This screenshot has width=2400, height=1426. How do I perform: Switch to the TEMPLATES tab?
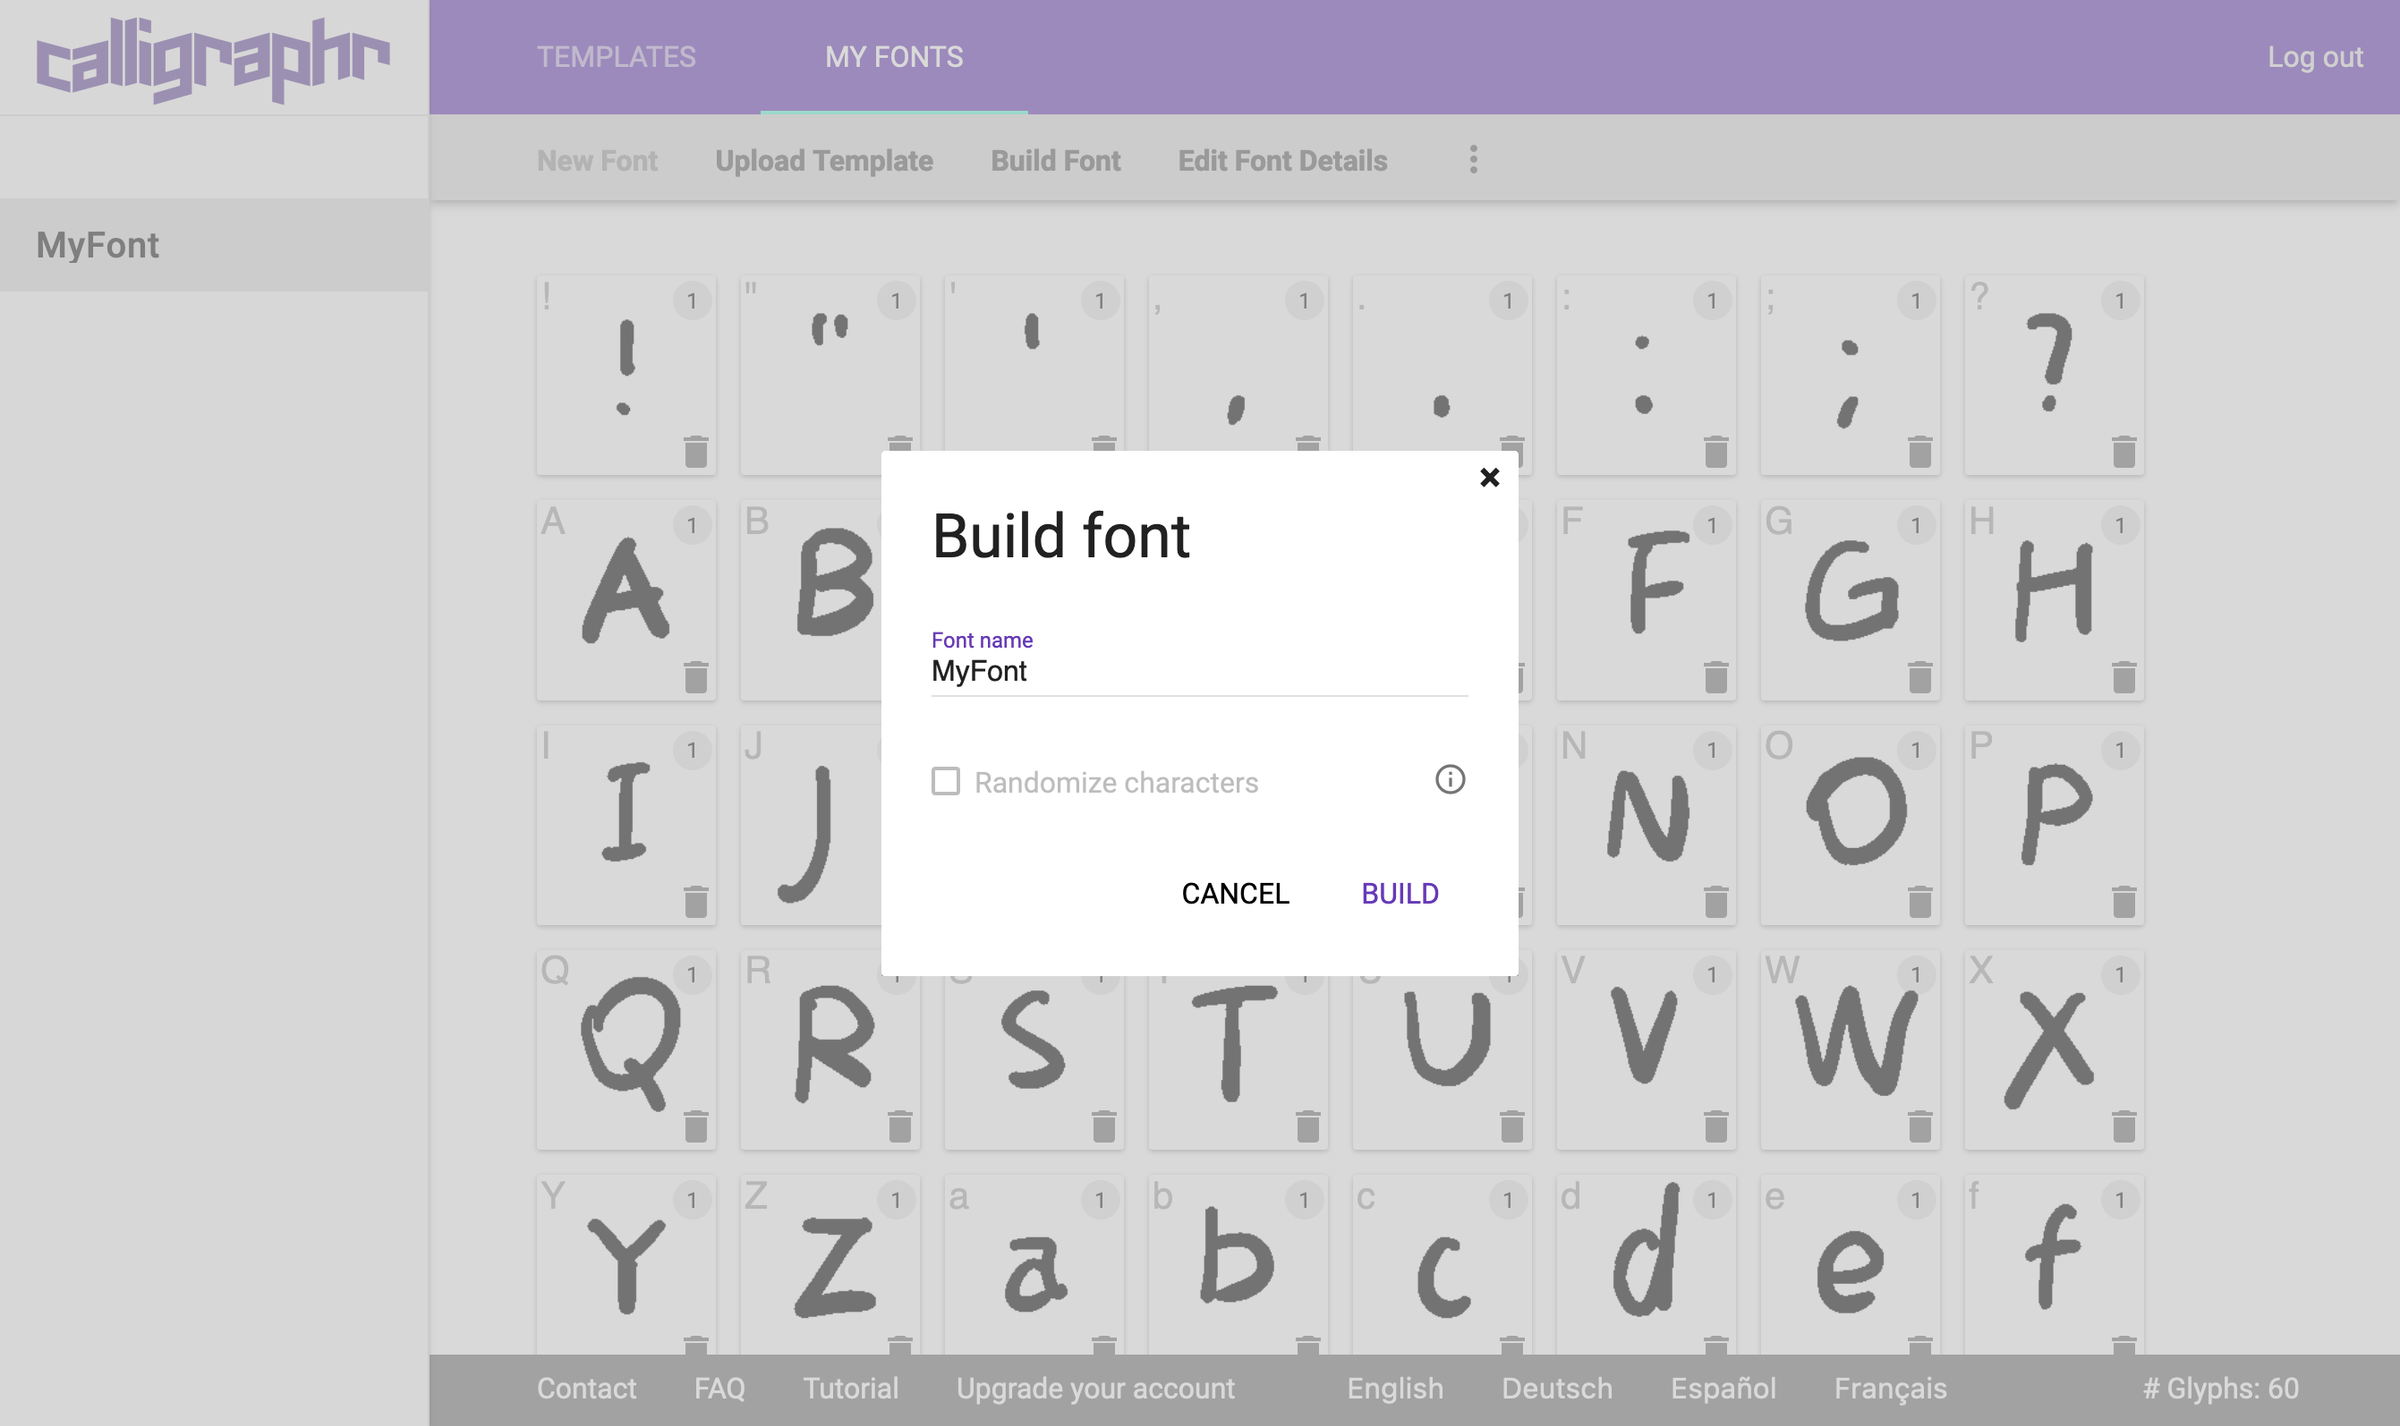616,57
